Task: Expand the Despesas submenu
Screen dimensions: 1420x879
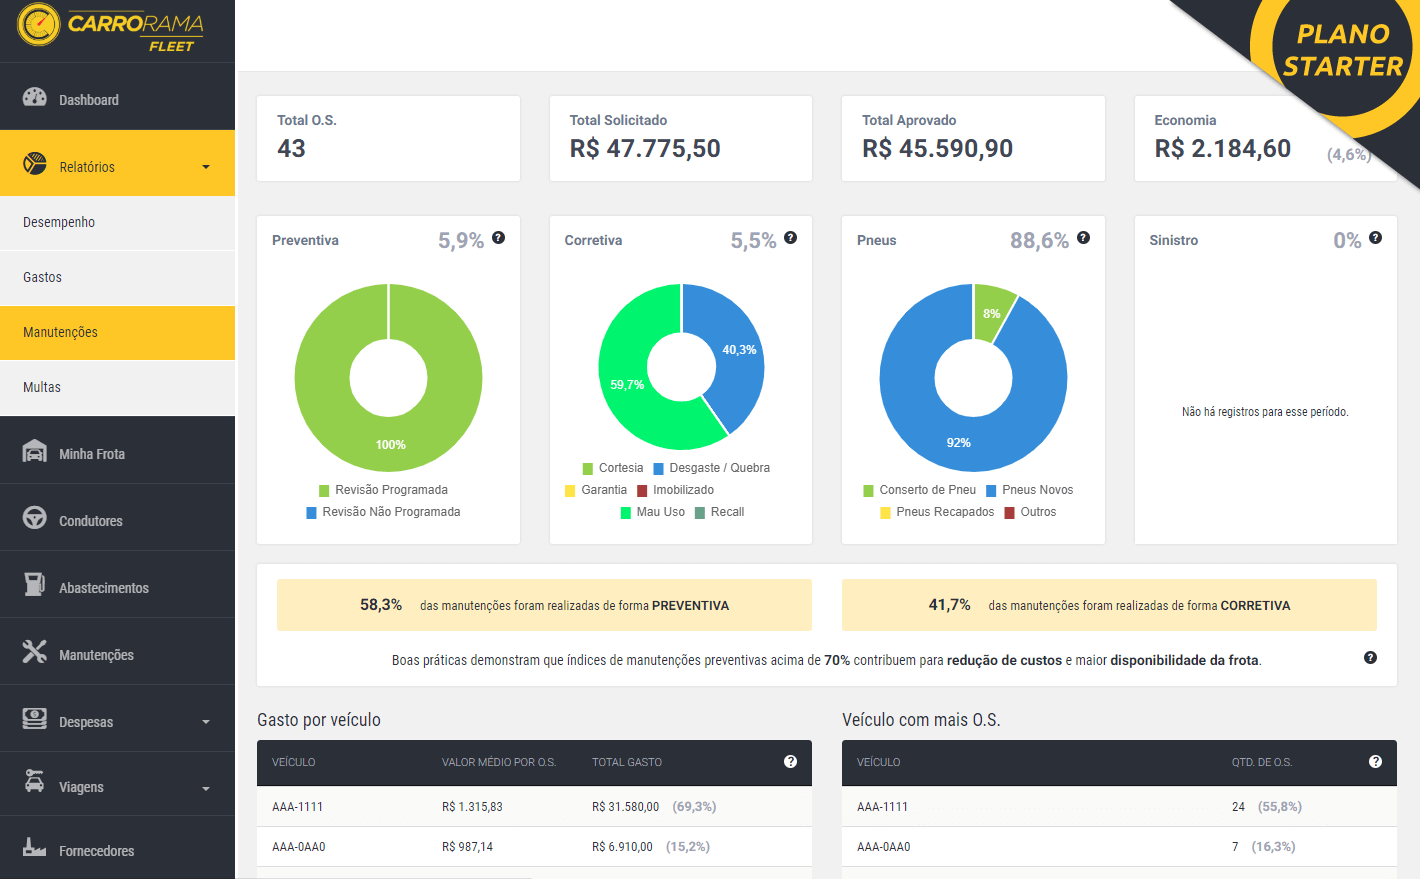Action: [x=206, y=722]
